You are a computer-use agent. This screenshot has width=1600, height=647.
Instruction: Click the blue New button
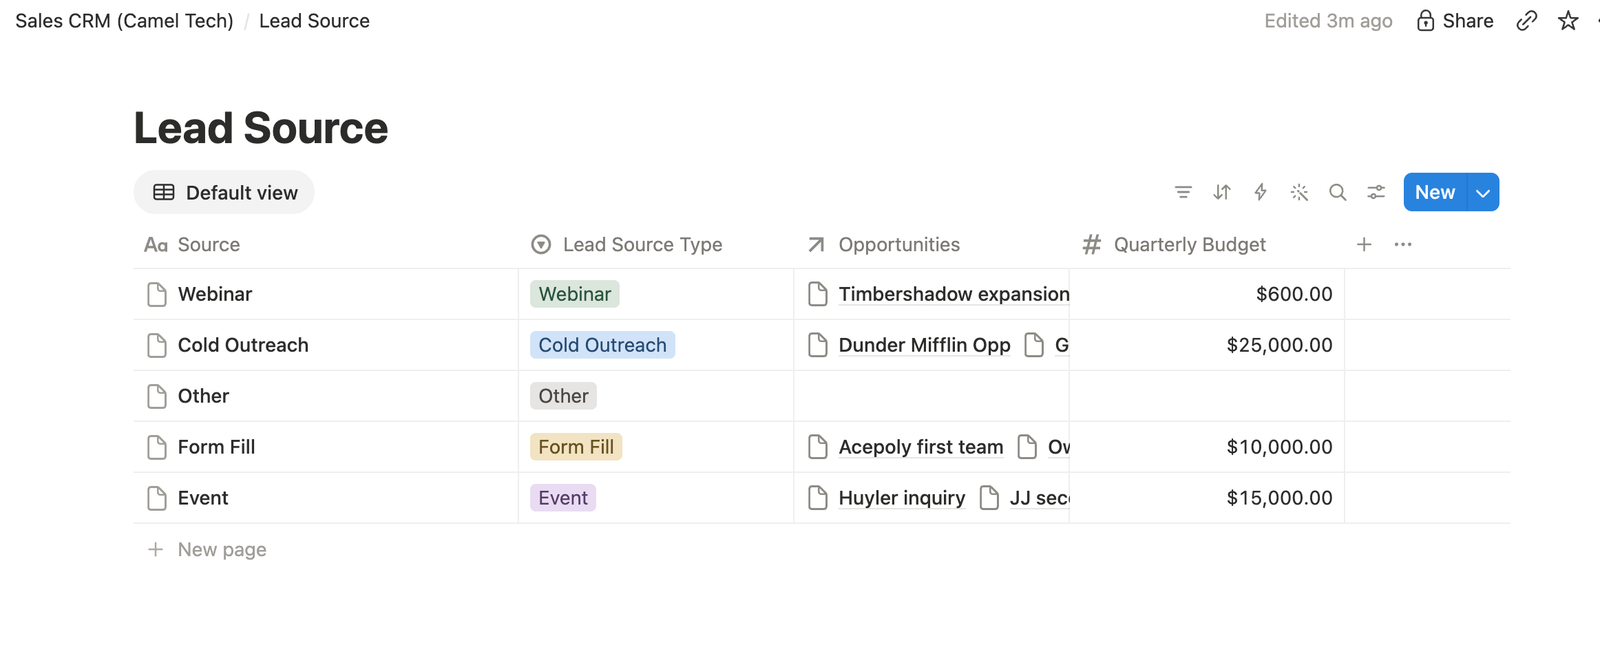pos(1435,192)
